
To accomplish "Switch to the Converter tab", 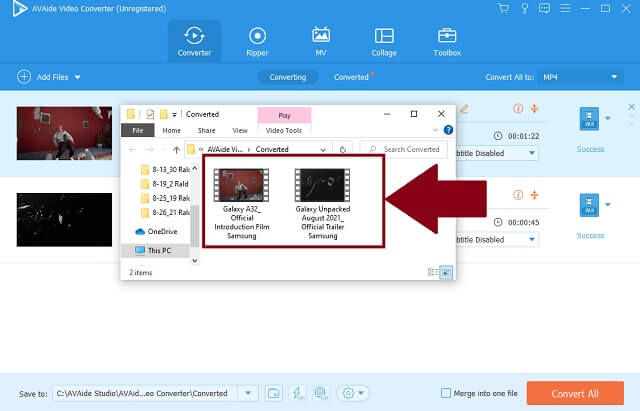I will point(194,41).
